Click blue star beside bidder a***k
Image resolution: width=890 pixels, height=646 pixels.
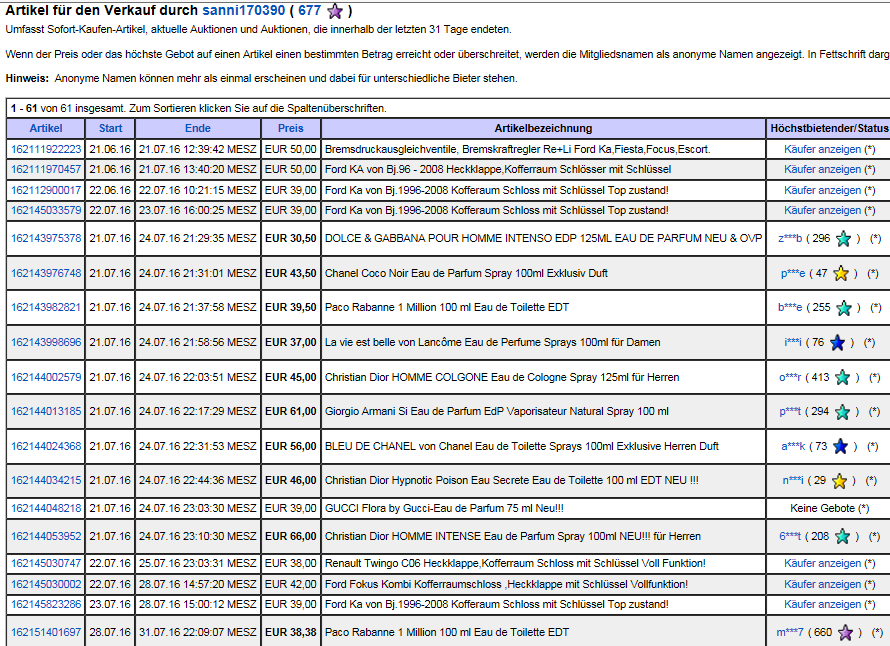[x=840, y=446]
